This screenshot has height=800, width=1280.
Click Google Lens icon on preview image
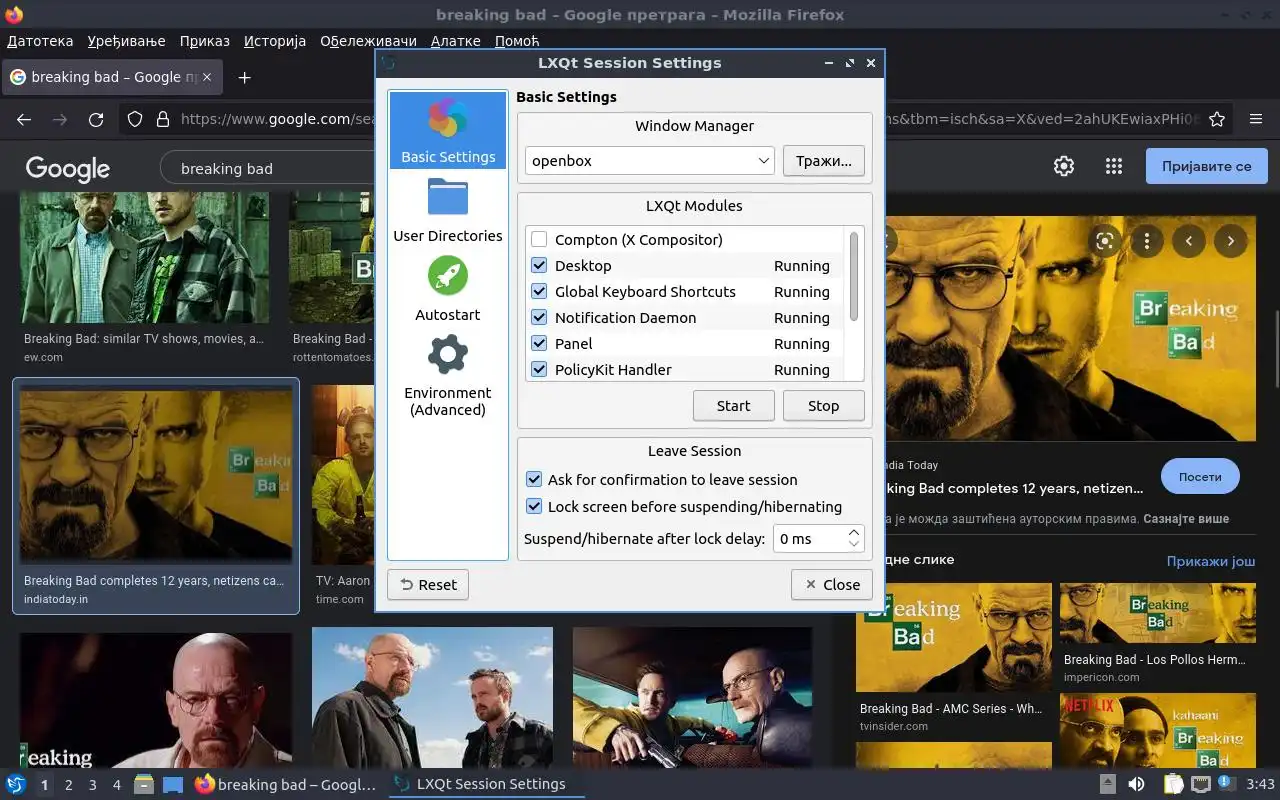click(1105, 240)
